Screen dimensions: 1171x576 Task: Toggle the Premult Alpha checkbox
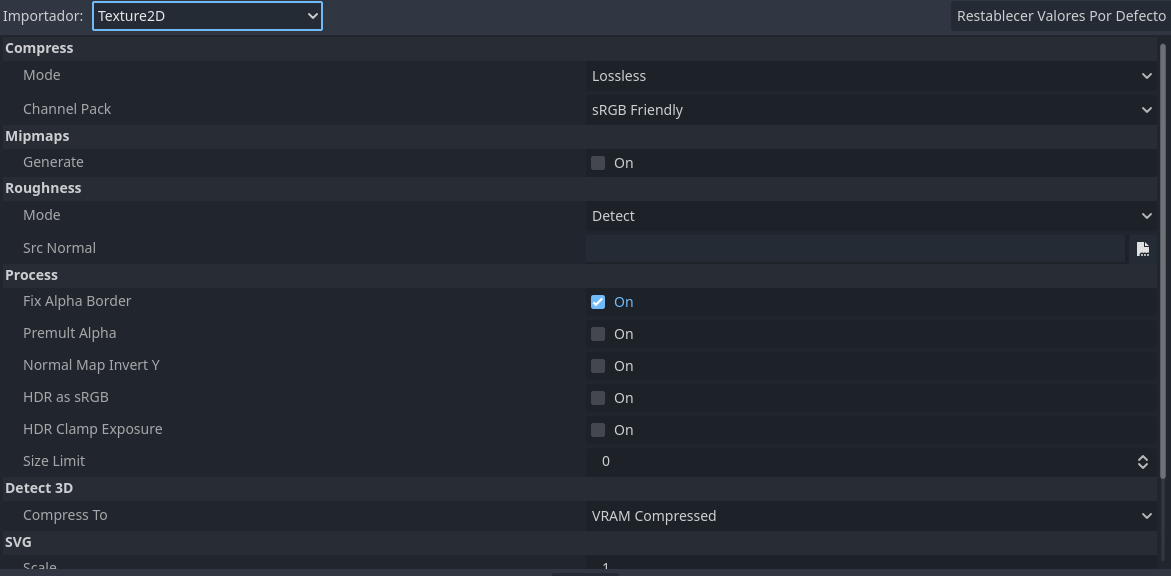(597, 334)
